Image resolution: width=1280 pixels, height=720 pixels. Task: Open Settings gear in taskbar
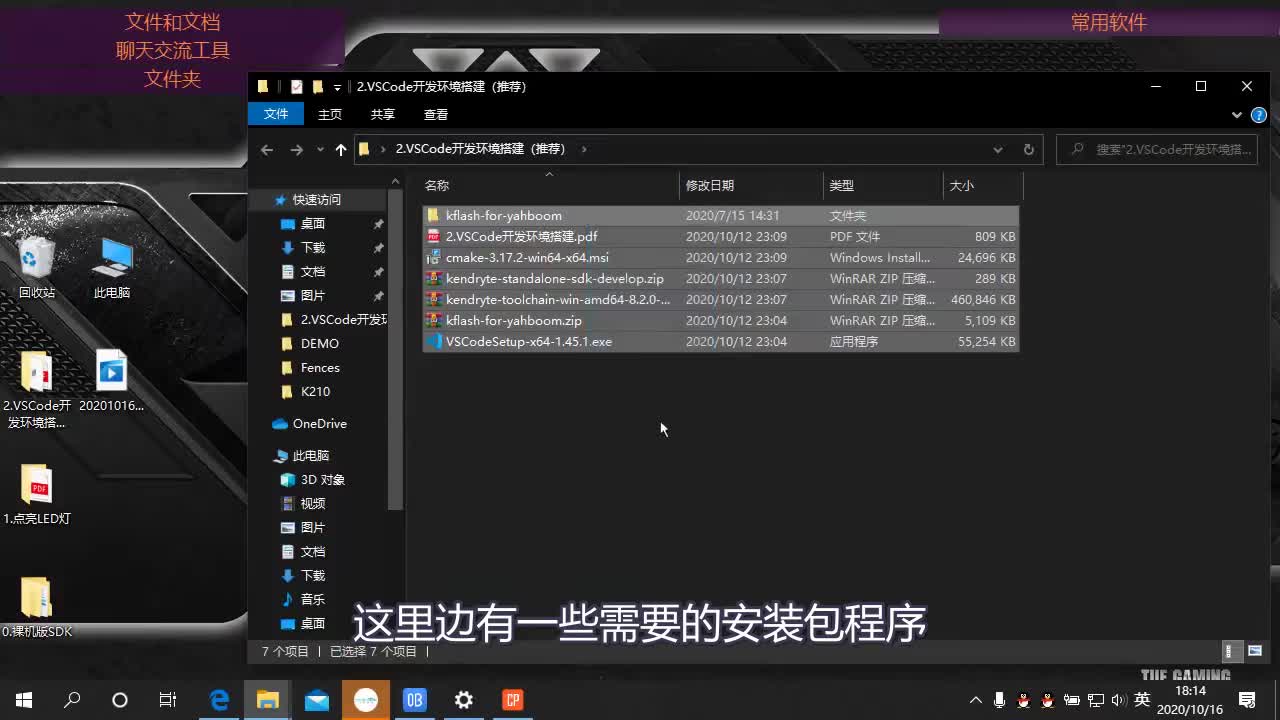pos(464,700)
